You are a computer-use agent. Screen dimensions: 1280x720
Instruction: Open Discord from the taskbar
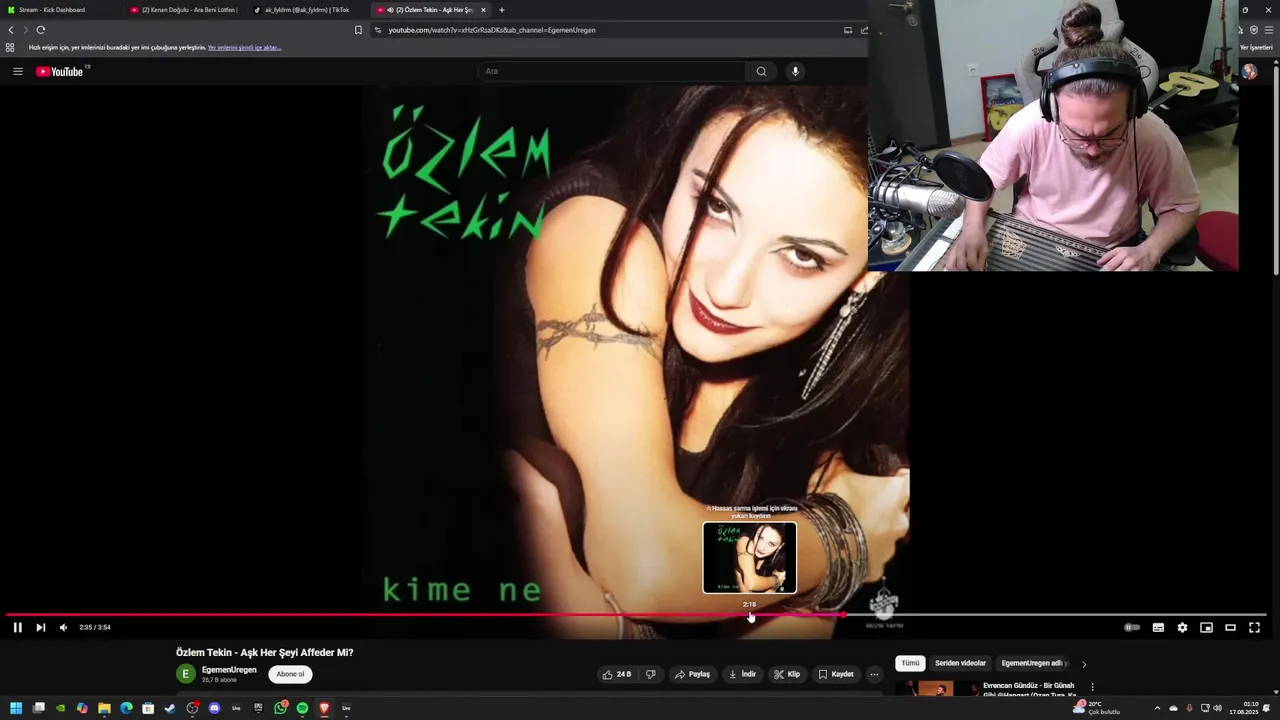click(214, 708)
